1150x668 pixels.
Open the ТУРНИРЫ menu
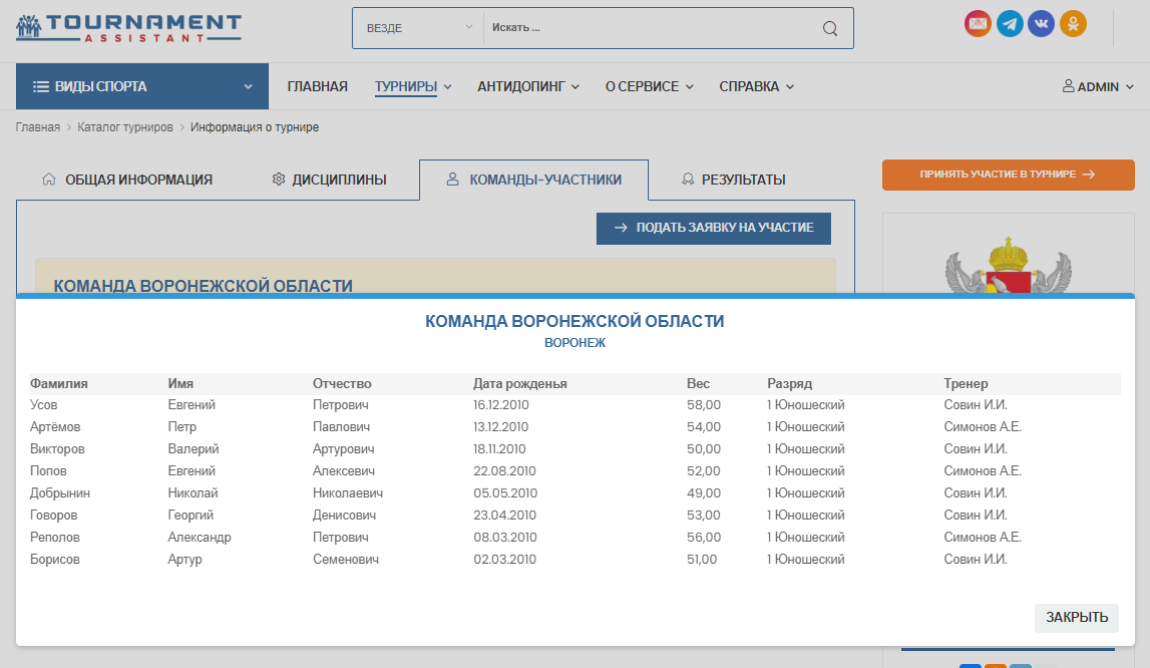click(413, 87)
